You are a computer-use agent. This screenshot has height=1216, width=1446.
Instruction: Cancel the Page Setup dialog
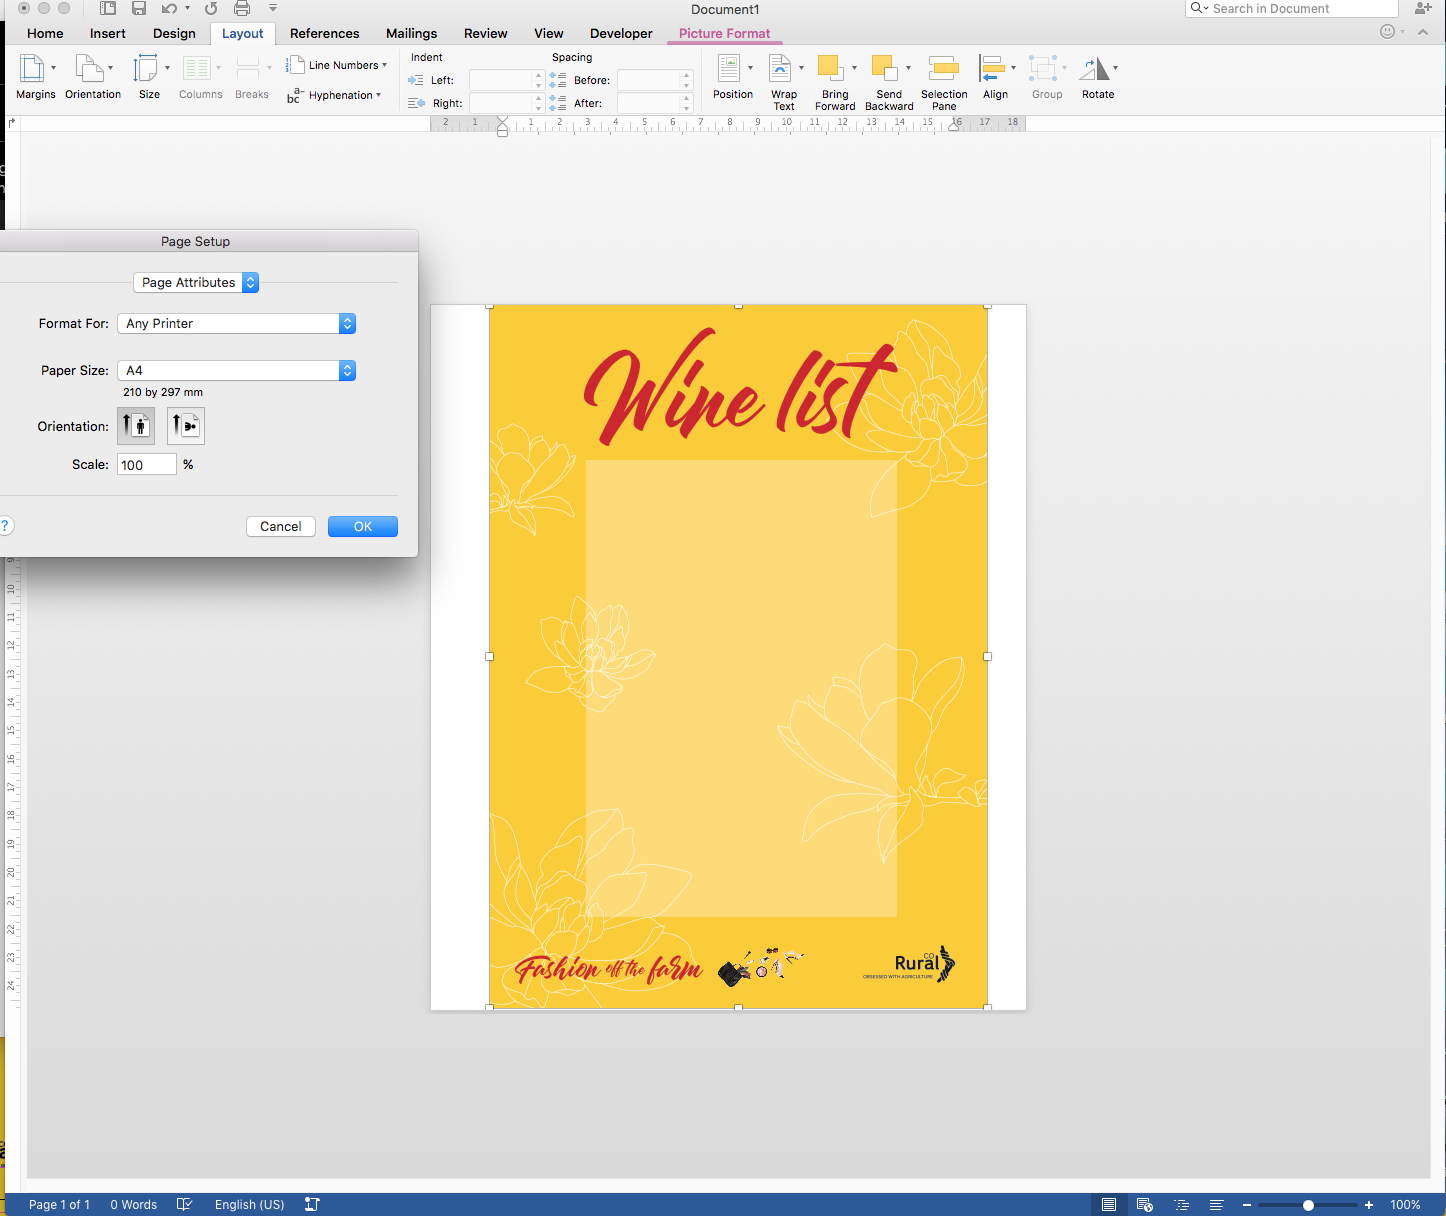tap(280, 526)
